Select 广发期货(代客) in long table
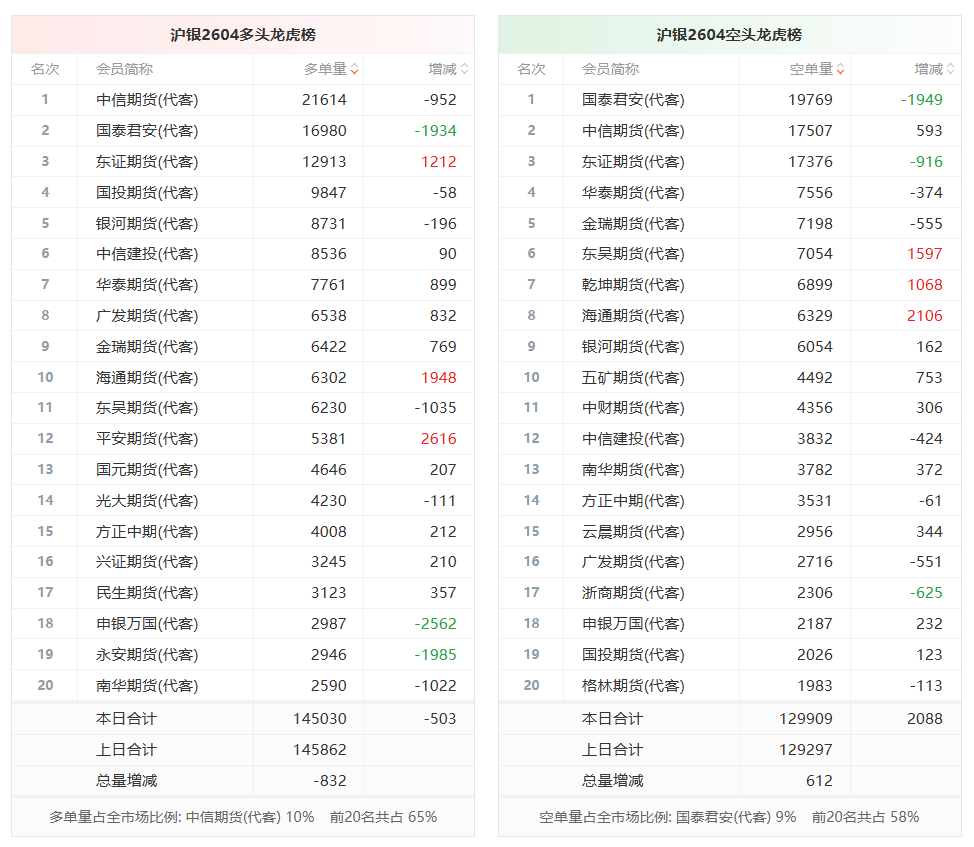 [x=147, y=316]
